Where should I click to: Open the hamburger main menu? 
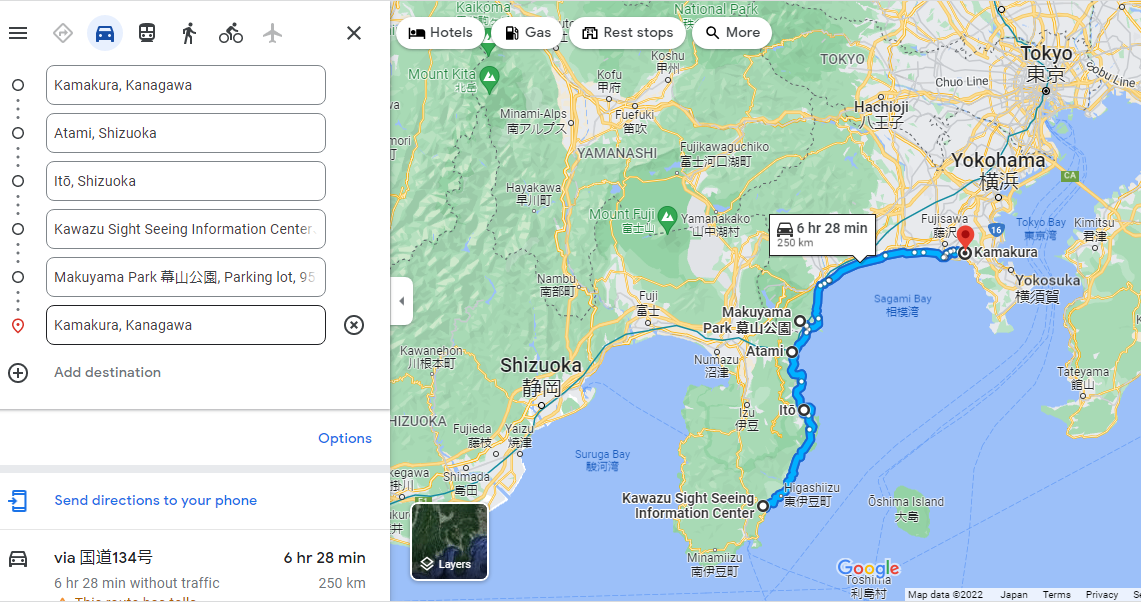pyautogui.click(x=18, y=33)
